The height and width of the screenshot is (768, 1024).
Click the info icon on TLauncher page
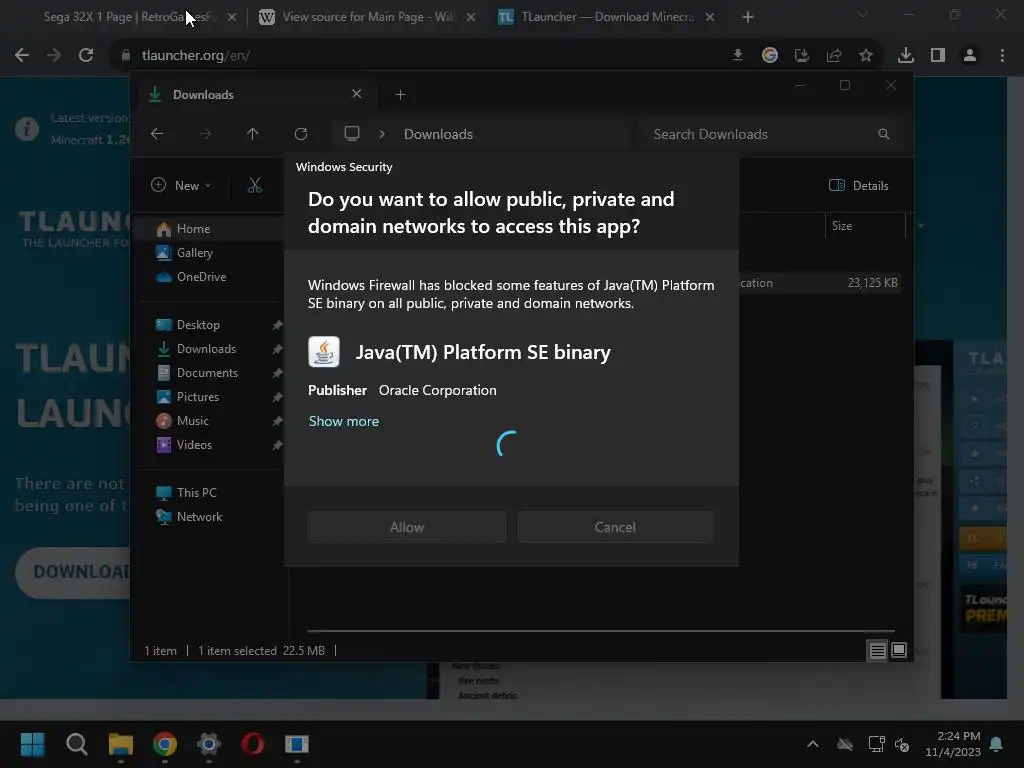pyautogui.click(x=27, y=129)
